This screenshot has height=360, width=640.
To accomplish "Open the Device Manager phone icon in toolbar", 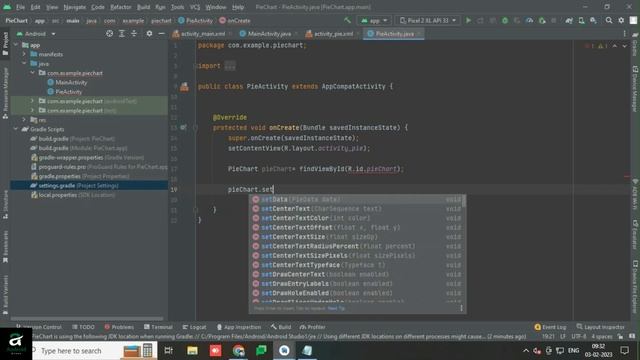I will tap(581, 20).
